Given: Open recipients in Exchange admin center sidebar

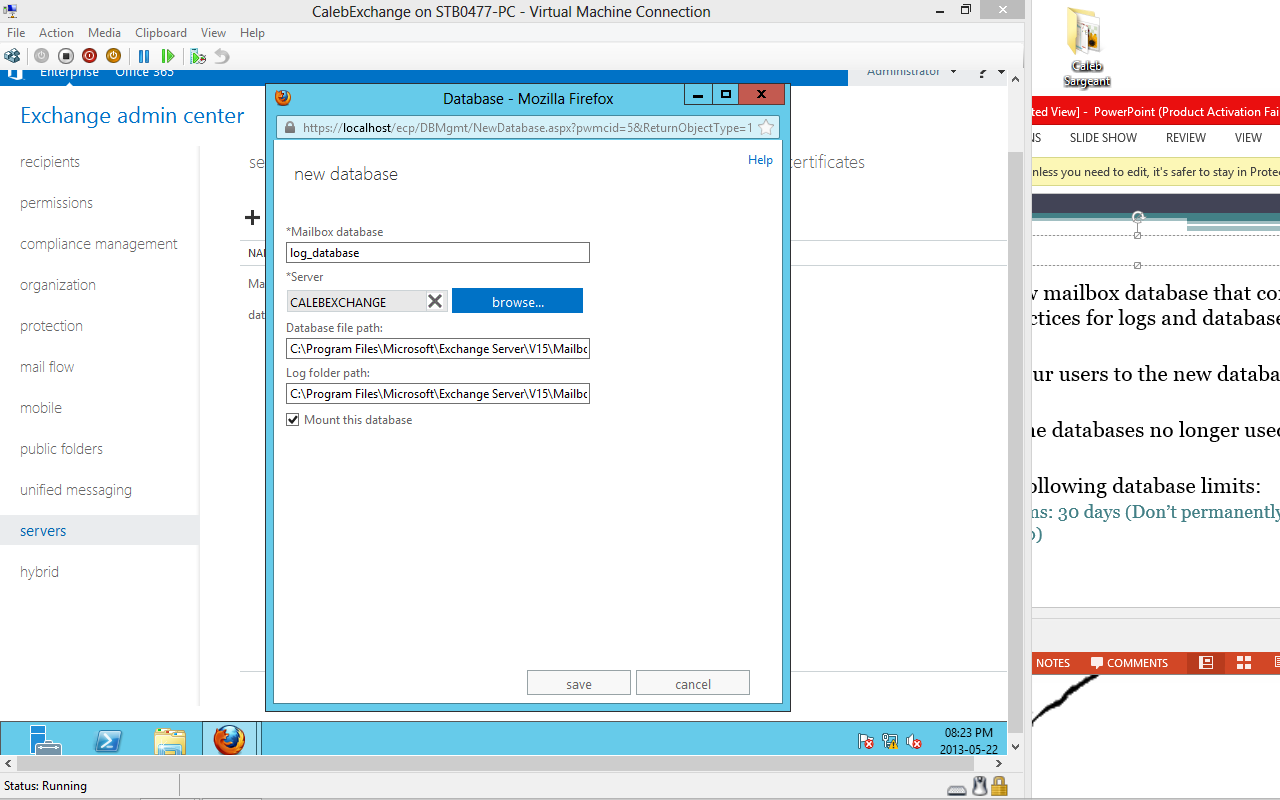Looking at the screenshot, I should (50, 162).
